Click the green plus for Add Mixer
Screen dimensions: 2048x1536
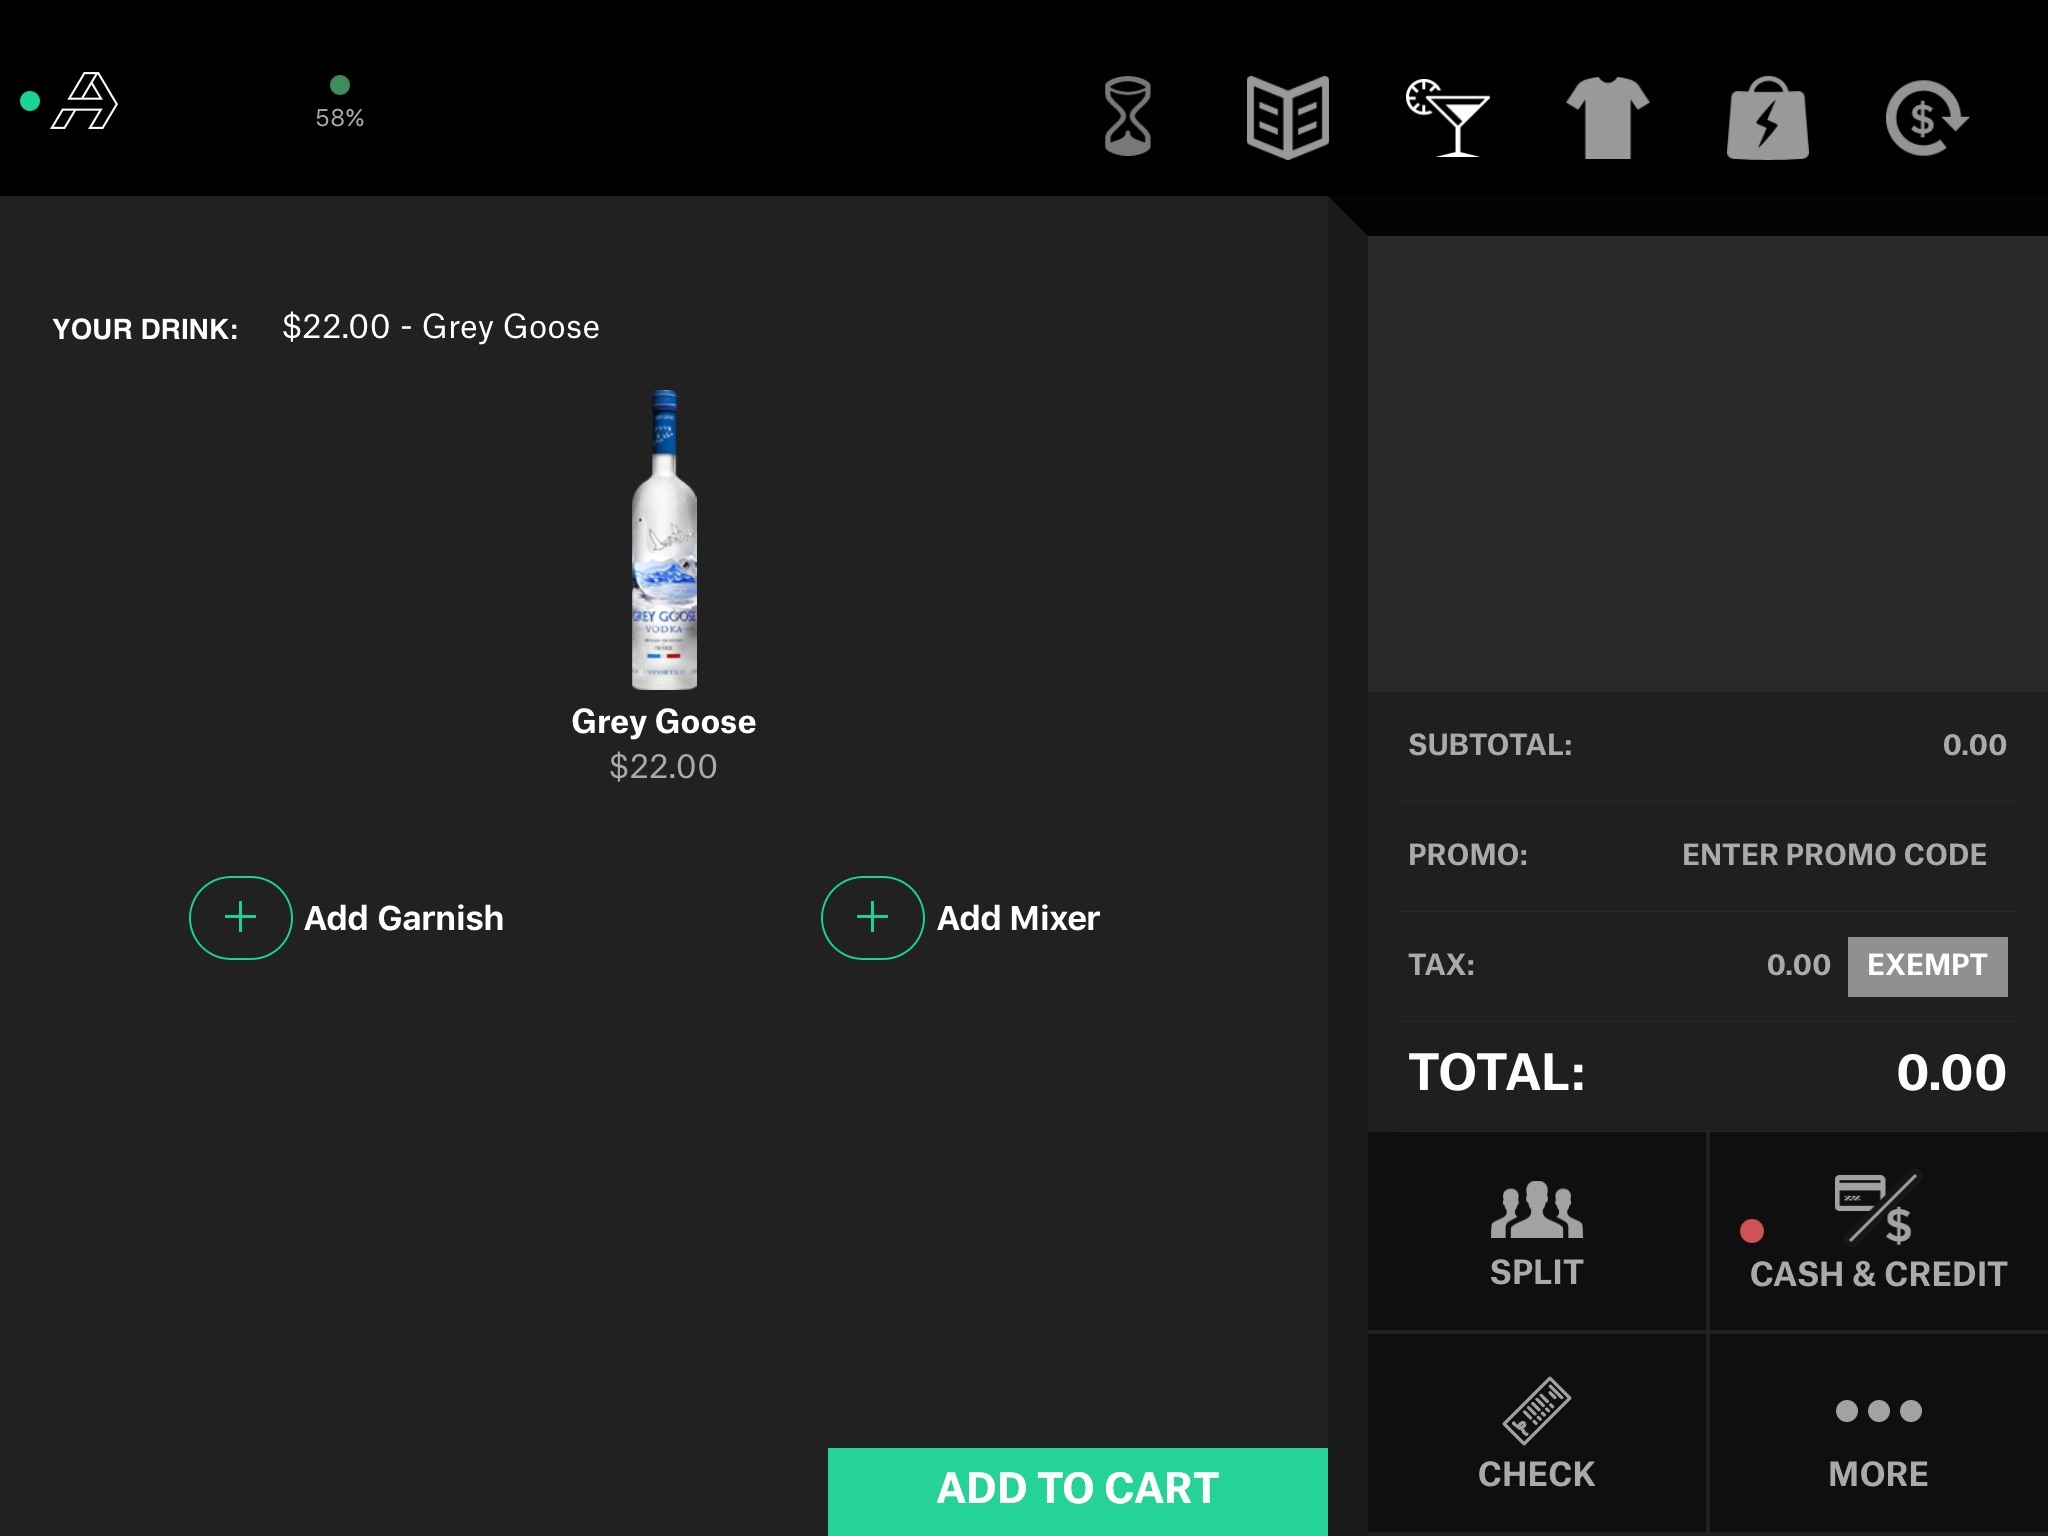872,917
